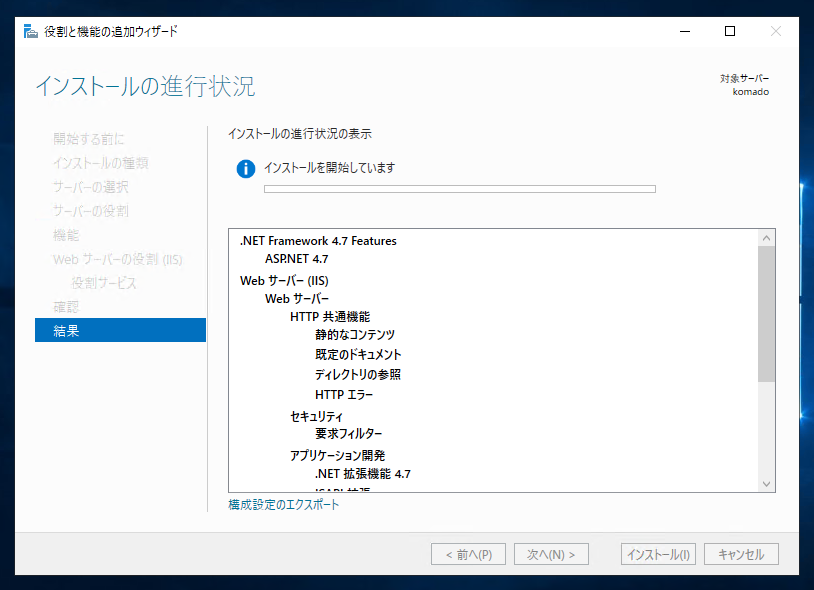Screen dimensions: 814x590
Task: Click scroll up arrow in feature list
Action: [x=766, y=238]
